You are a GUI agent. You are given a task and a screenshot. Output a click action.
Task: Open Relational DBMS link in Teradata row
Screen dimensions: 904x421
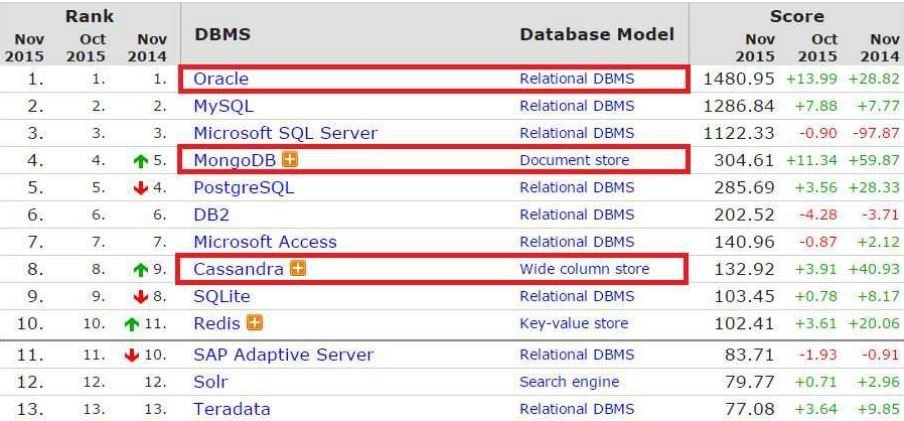coord(577,409)
